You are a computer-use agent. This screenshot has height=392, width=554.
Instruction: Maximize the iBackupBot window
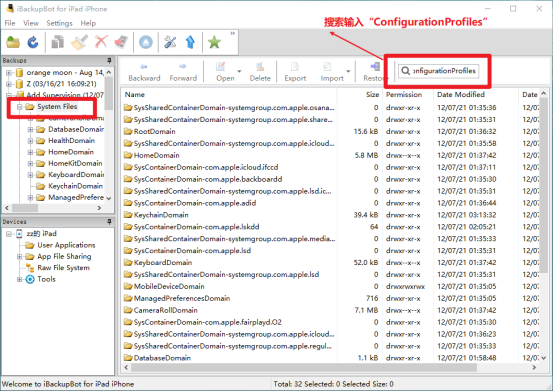[513, 9]
